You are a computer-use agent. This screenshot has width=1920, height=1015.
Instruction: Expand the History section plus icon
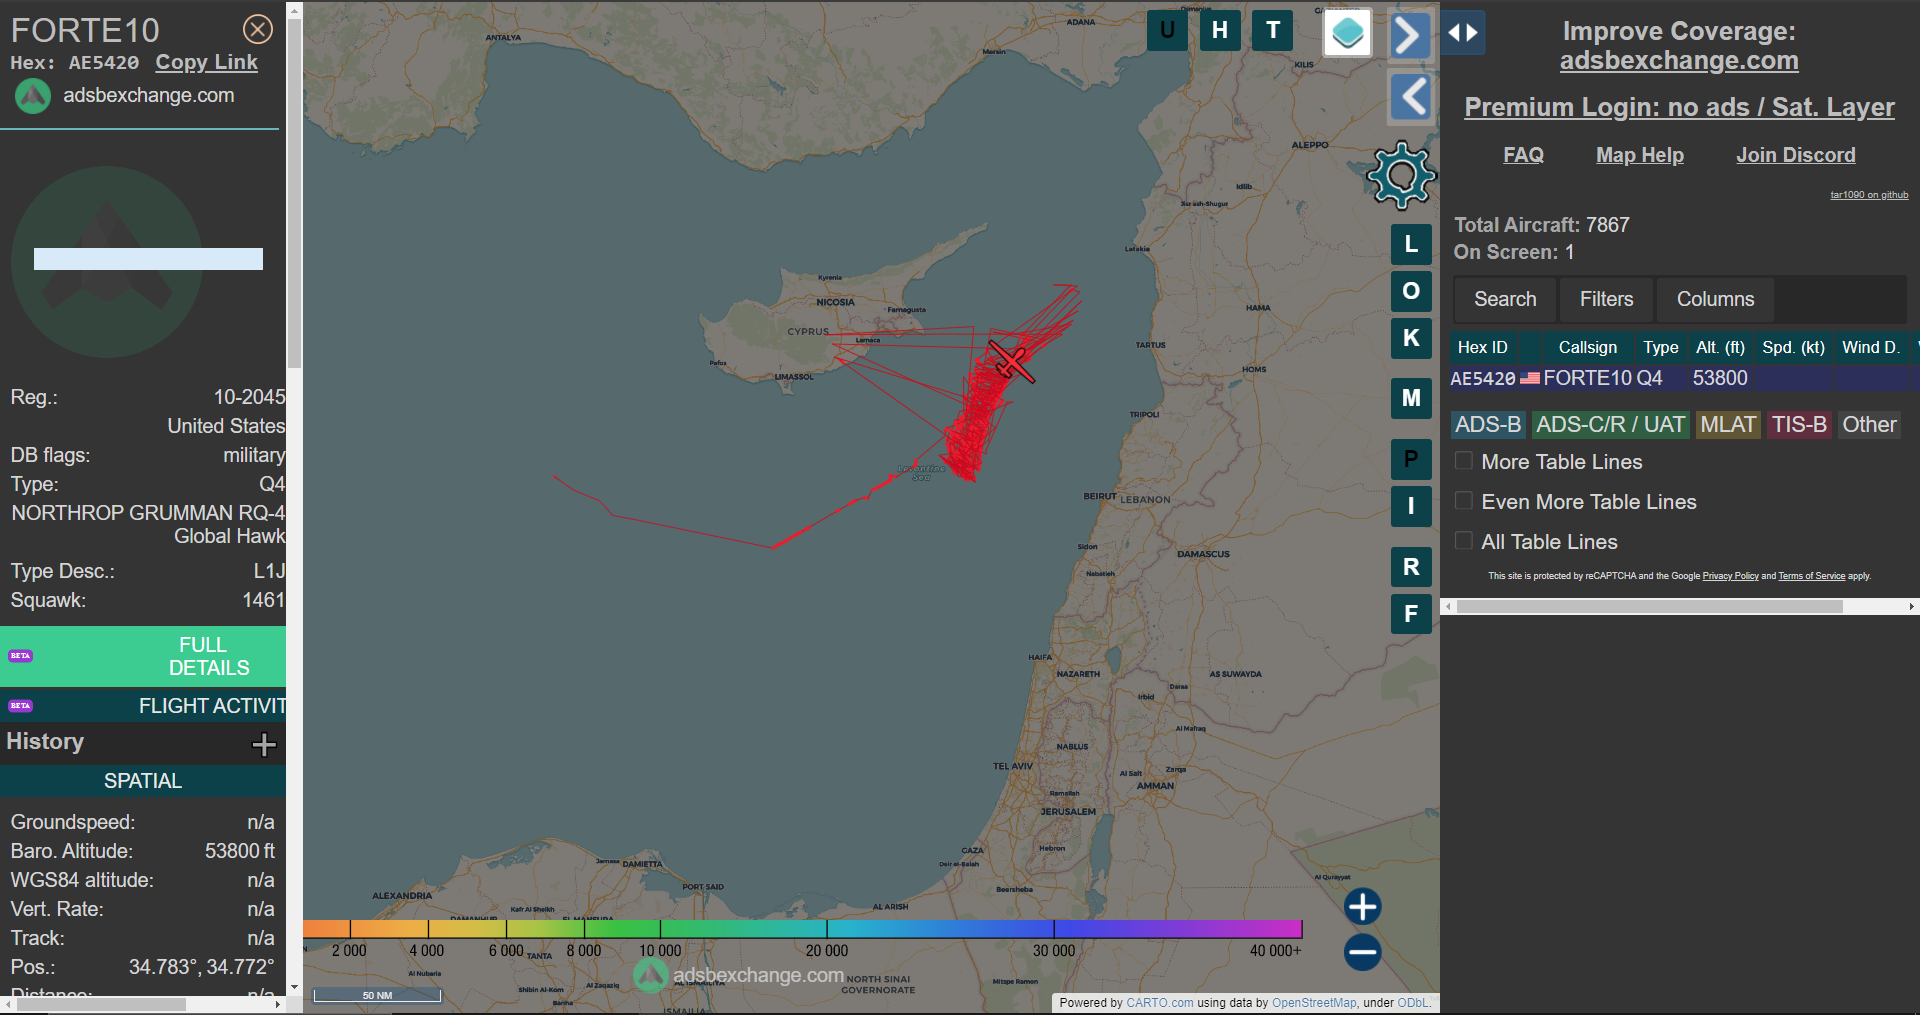[x=264, y=744]
